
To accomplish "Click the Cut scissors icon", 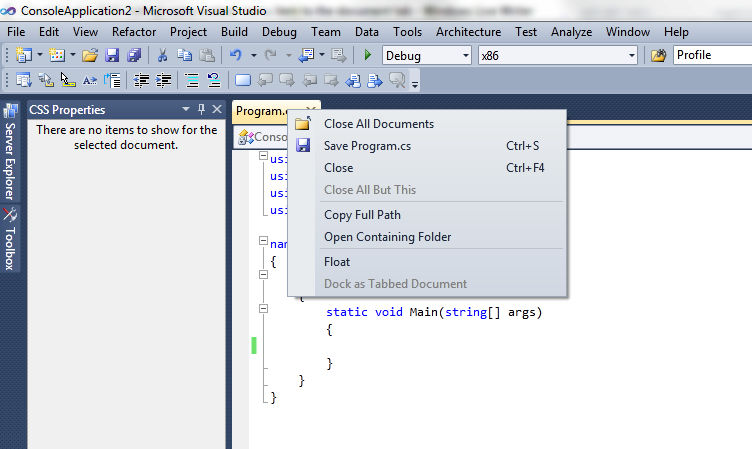I will [162, 55].
